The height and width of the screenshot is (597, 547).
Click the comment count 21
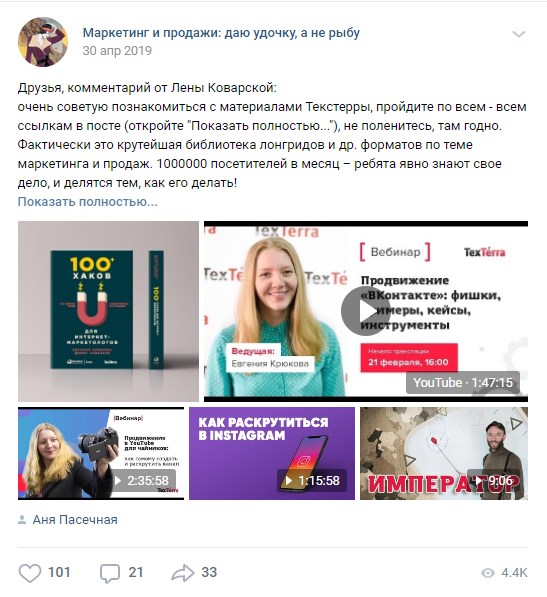pos(136,572)
